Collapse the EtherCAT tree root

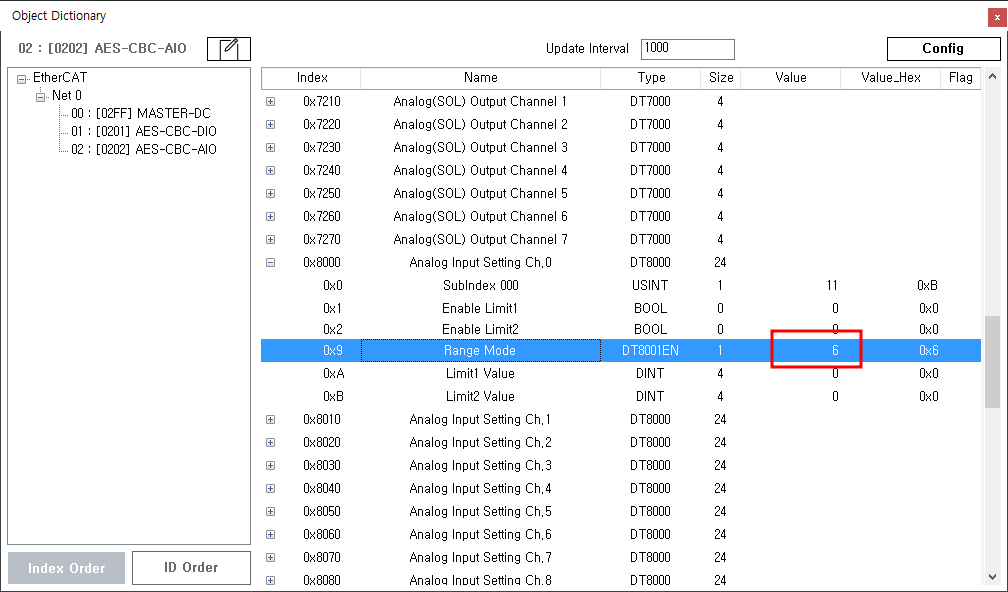click(x=22, y=78)
